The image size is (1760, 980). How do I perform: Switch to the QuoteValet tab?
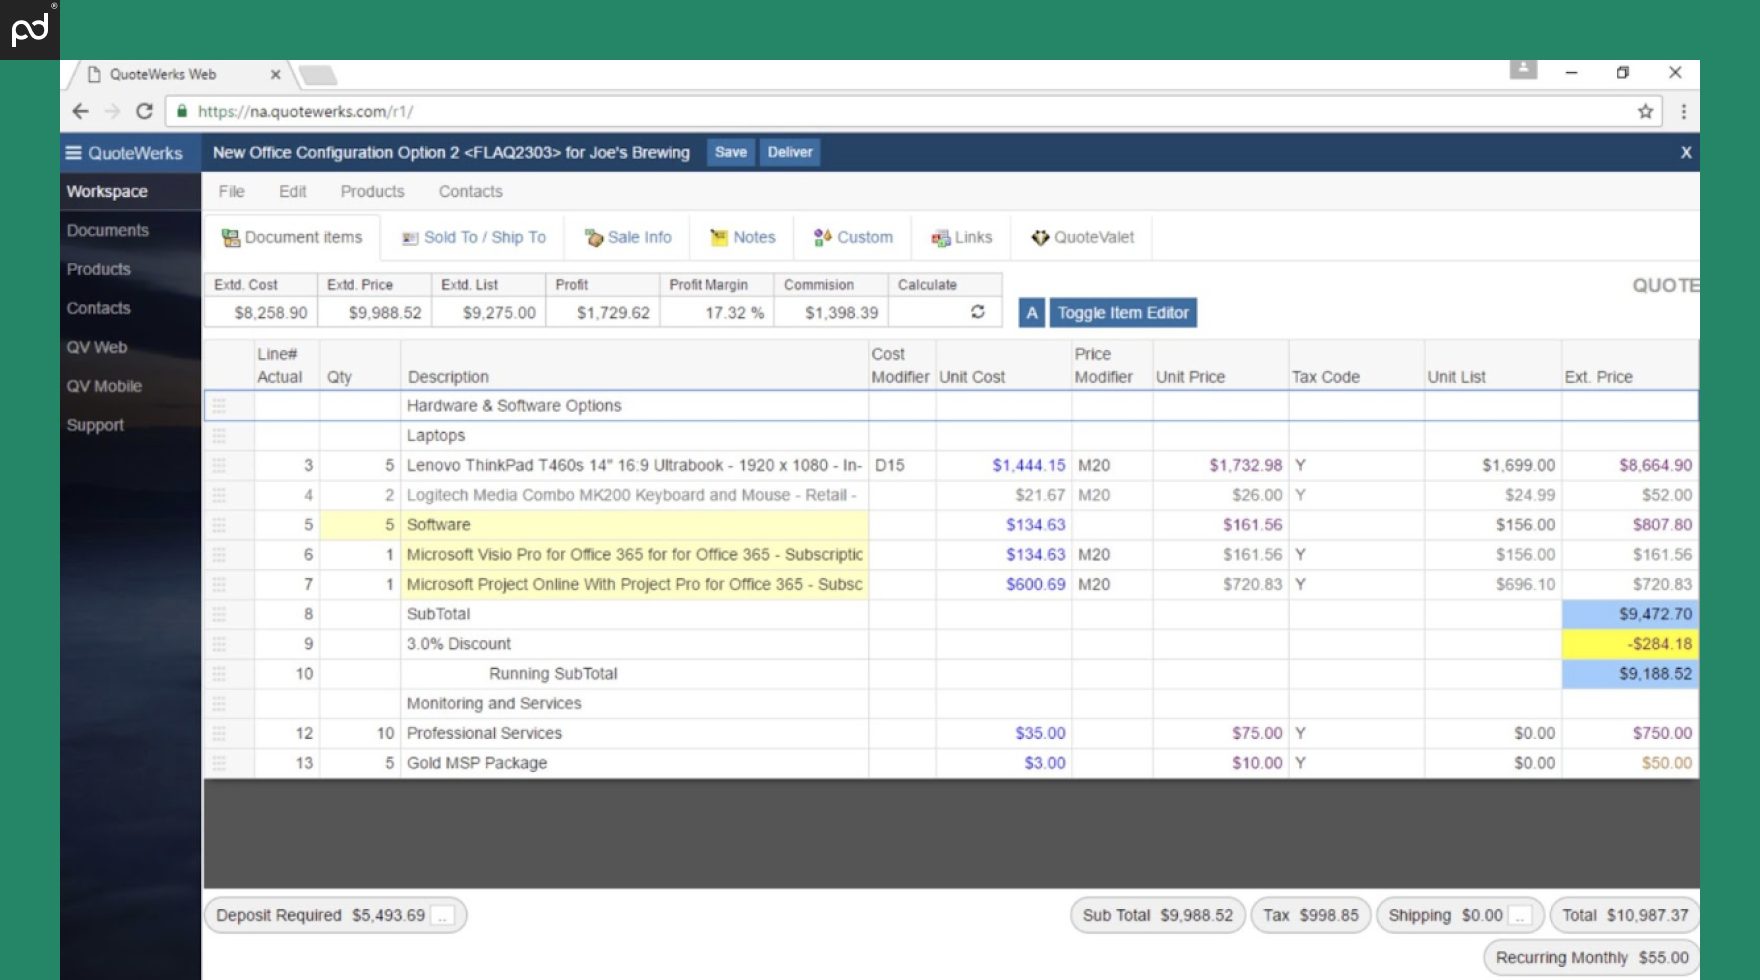1083,237
